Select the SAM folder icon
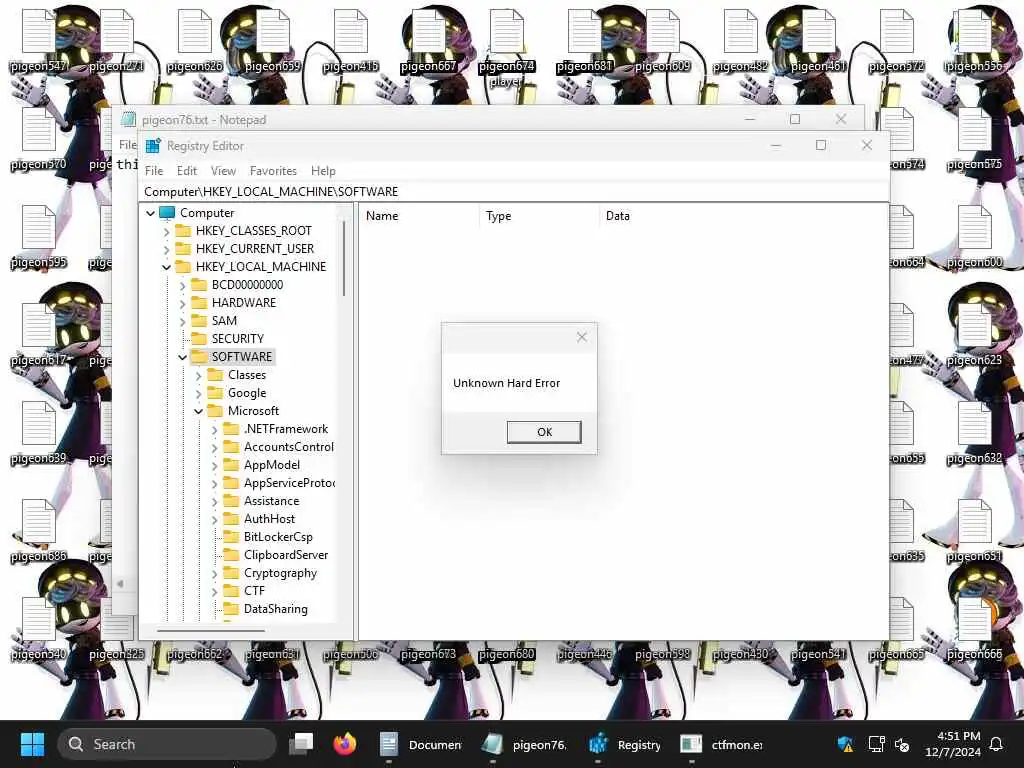 (199, 321)
